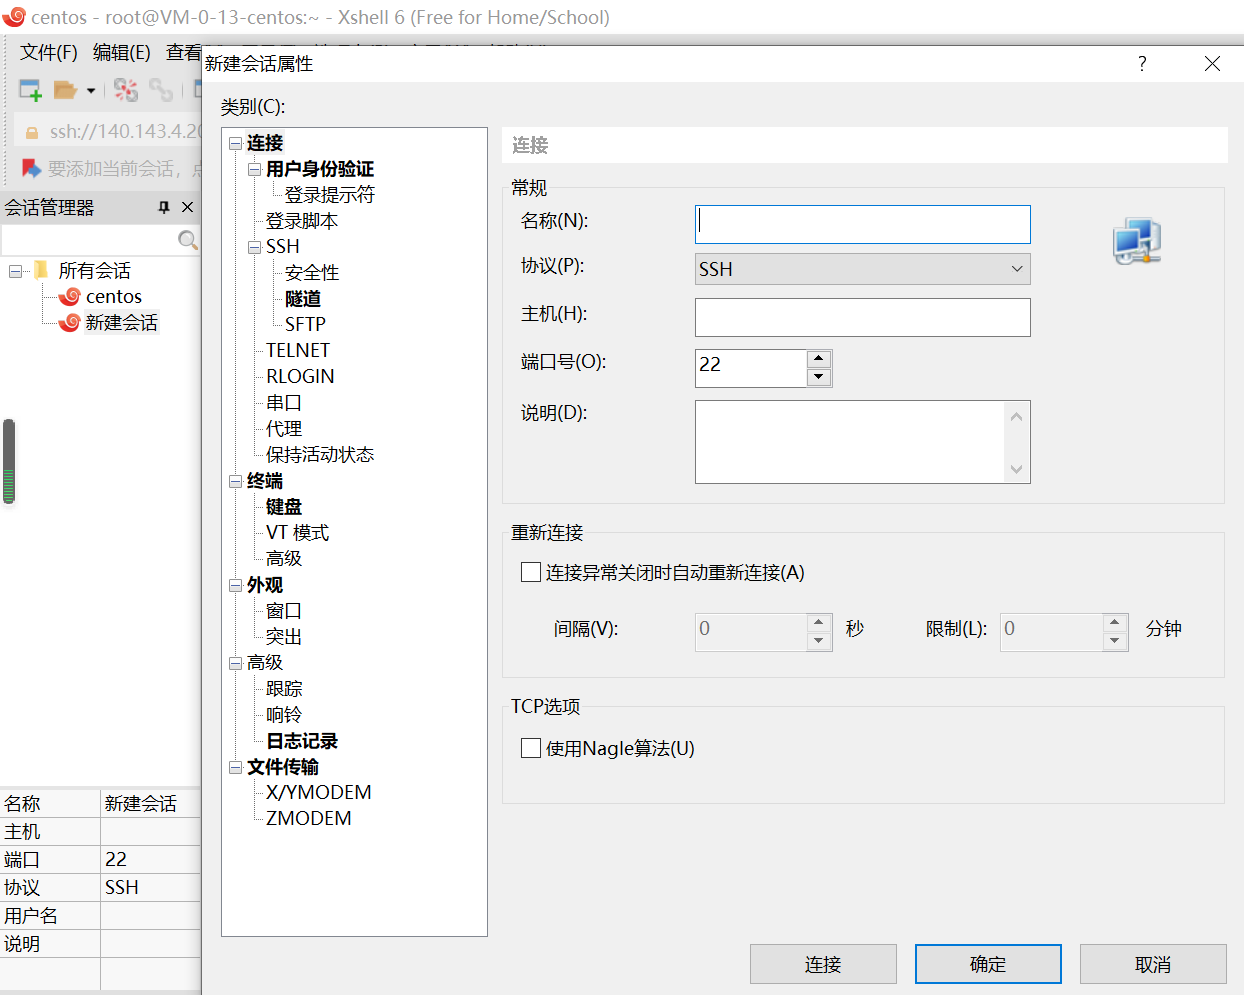The image size is (1244, 995).
Task: Select 代理 category
Action: (283, 429)
